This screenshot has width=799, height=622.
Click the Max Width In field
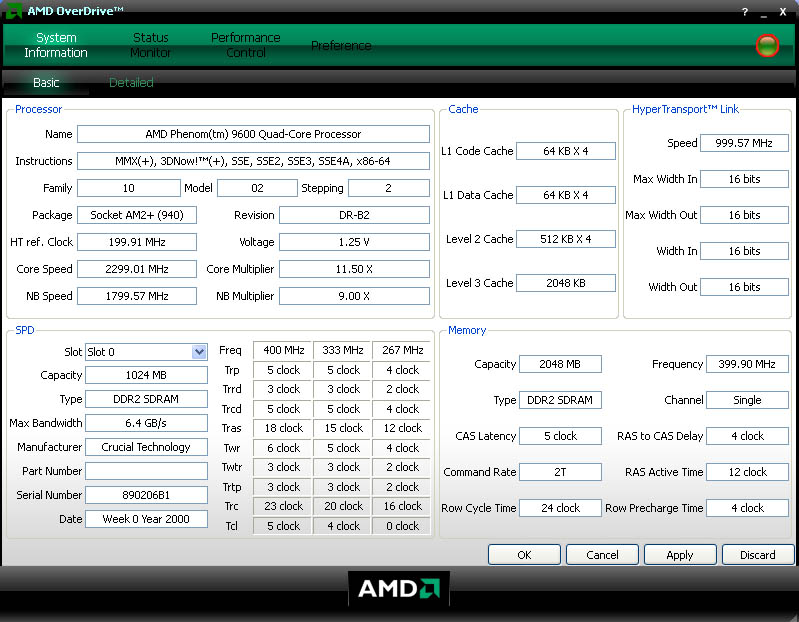tap(744, 179)
